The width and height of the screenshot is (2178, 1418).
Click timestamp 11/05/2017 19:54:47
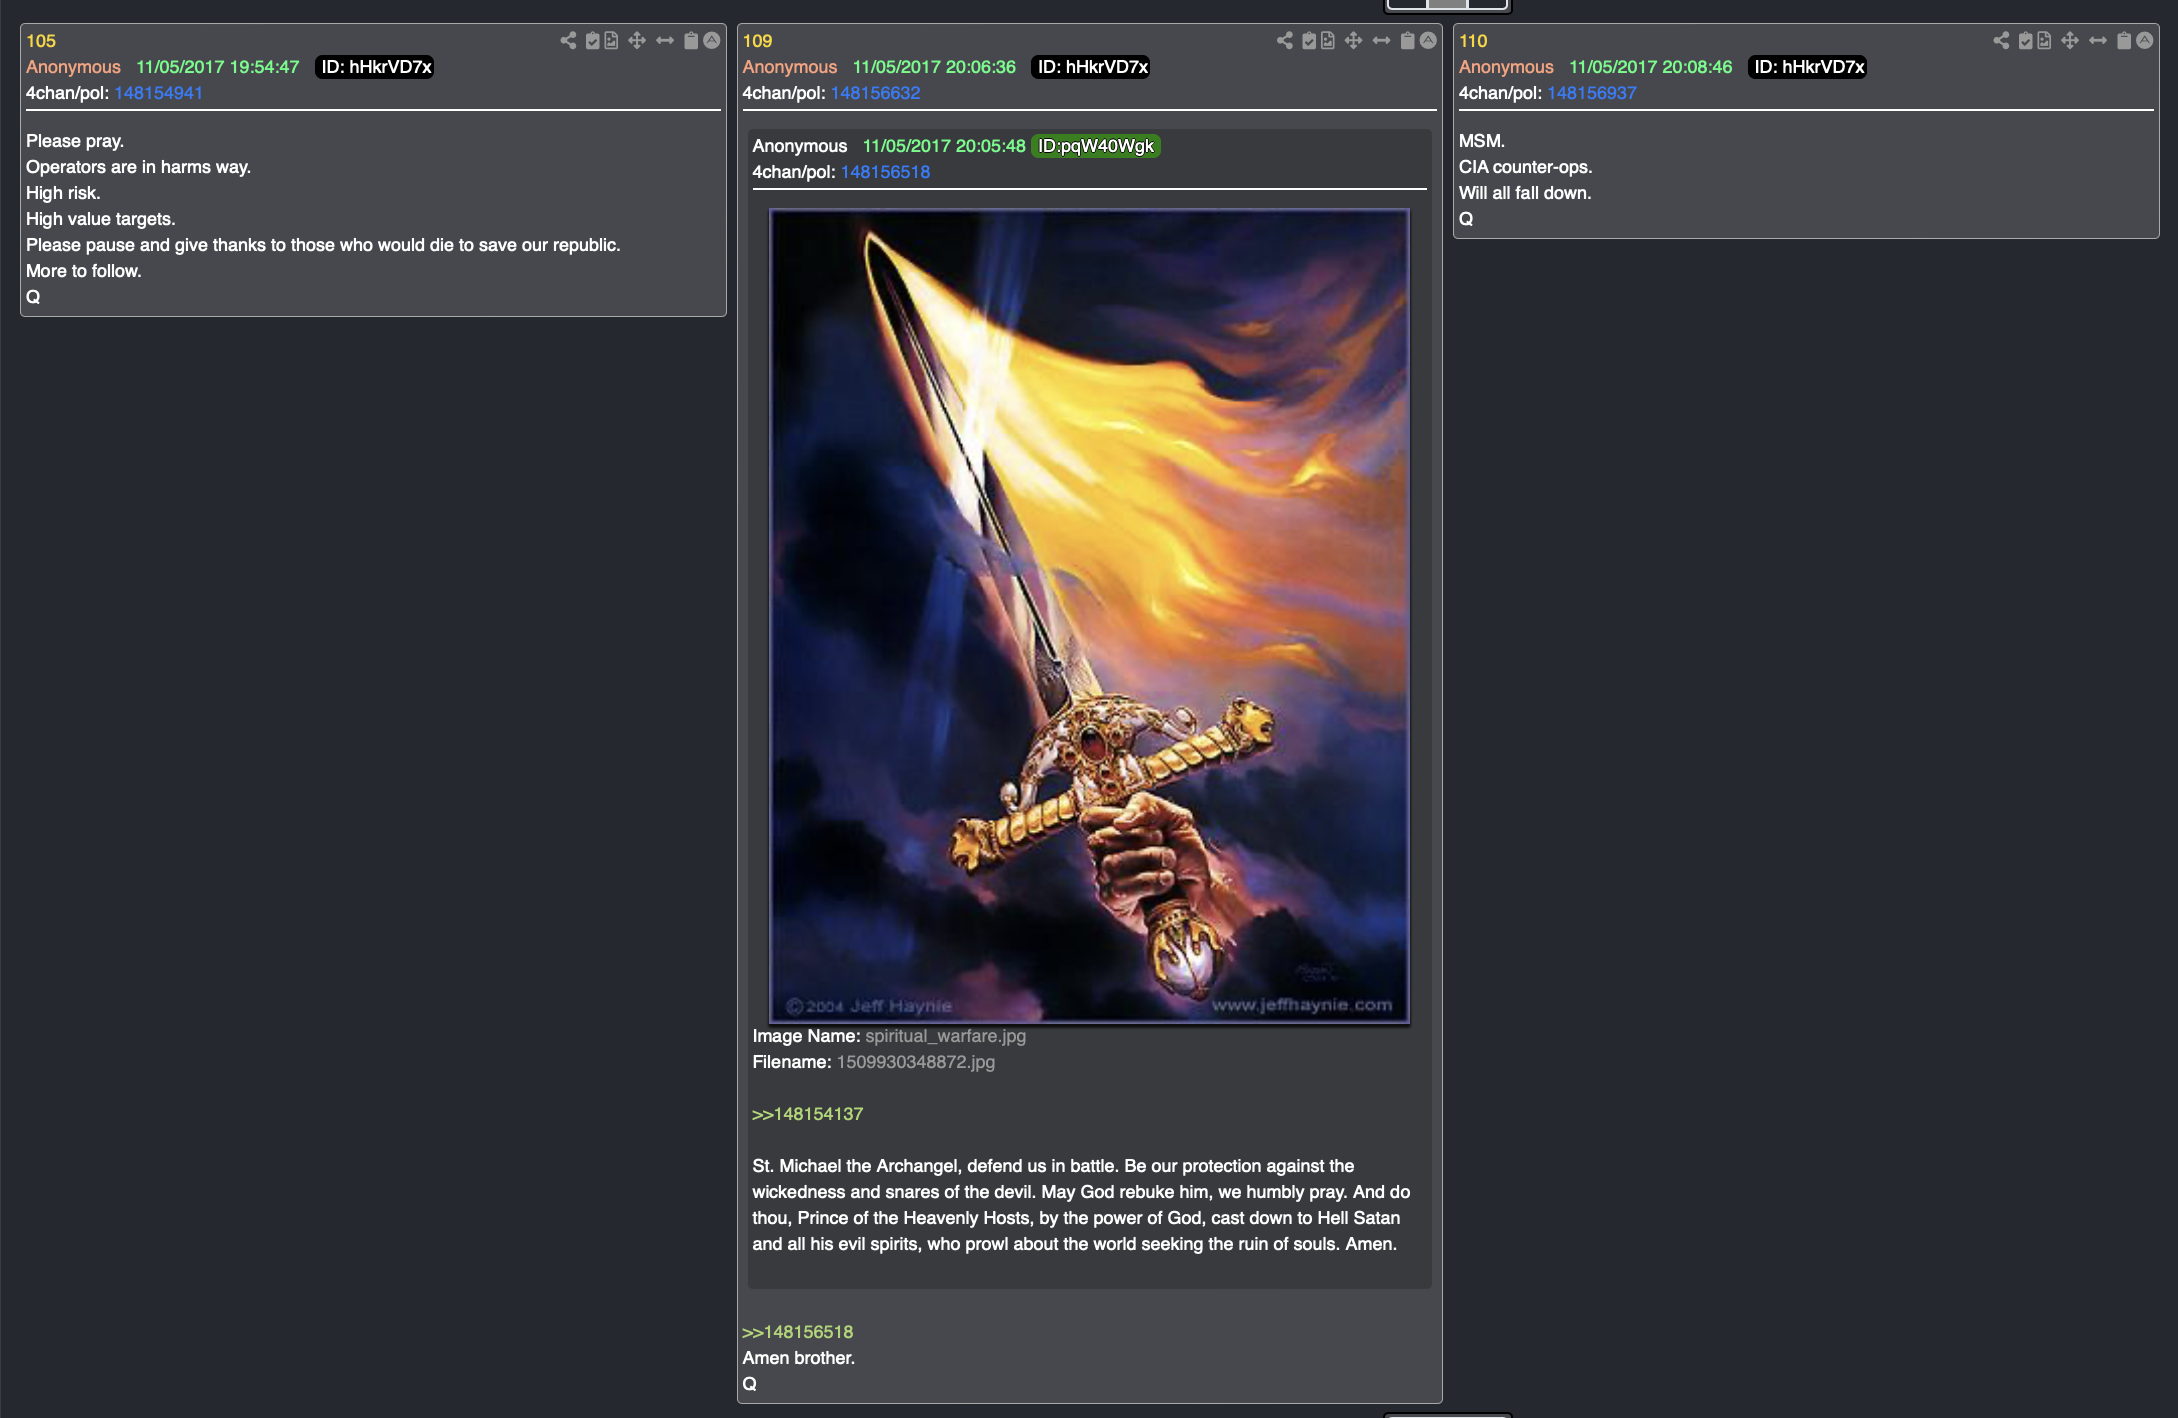point(217,67)
